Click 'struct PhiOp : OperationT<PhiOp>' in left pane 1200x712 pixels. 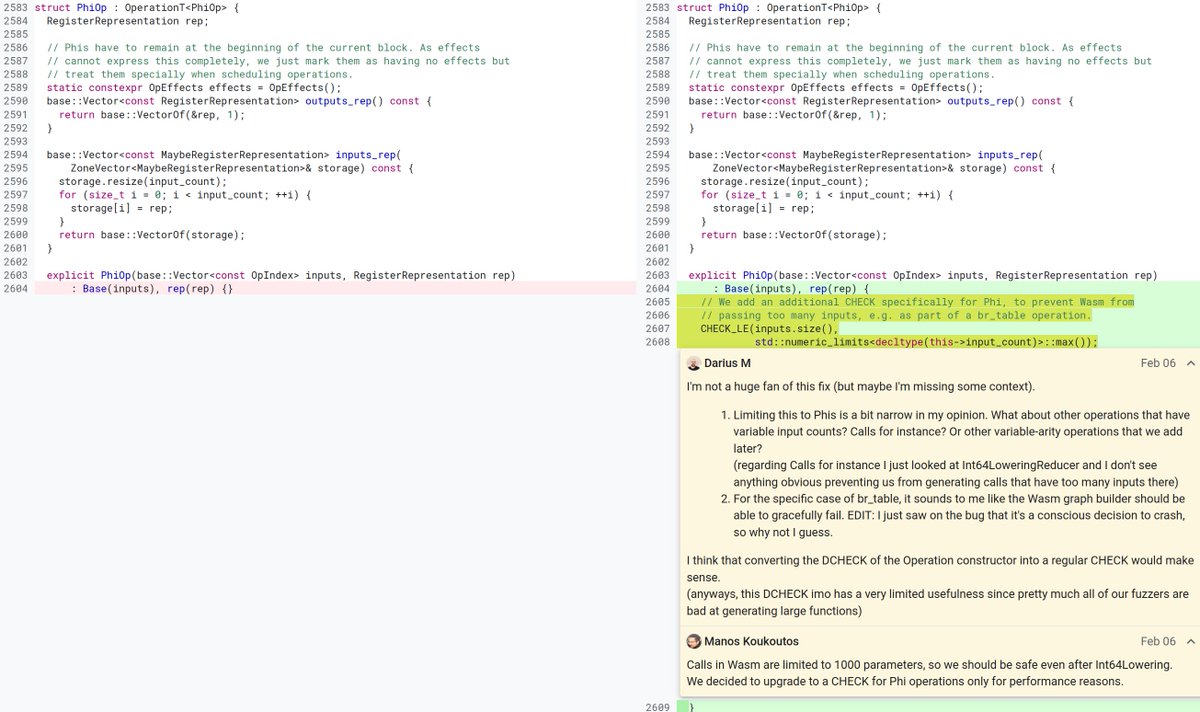click(137, 7)
